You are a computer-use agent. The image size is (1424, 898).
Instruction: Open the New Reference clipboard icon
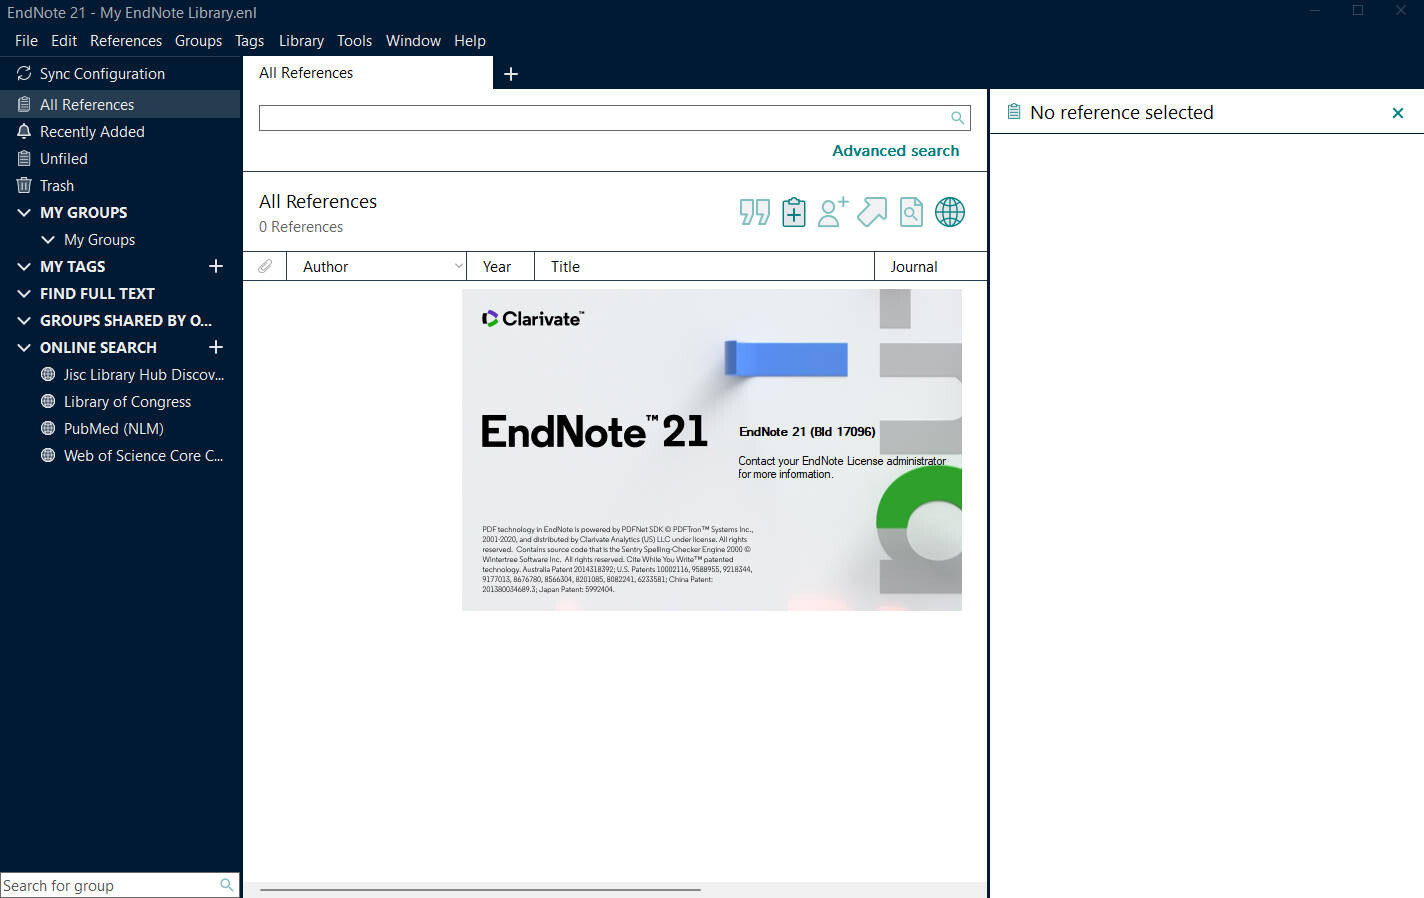(x=793, y=211)
